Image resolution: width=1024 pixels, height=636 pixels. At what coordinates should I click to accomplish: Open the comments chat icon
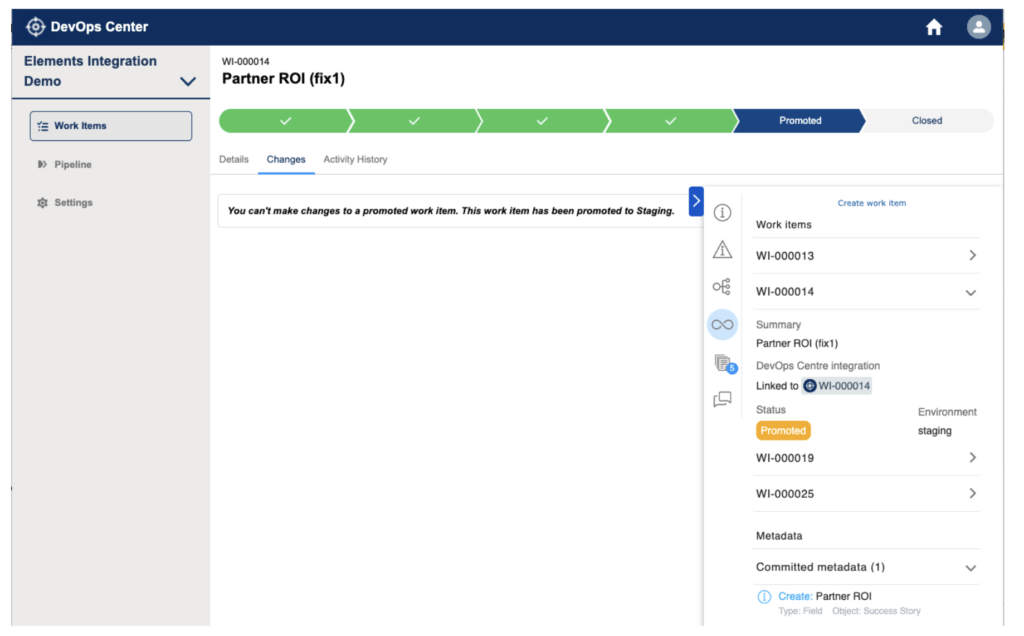tap(722, 399)
